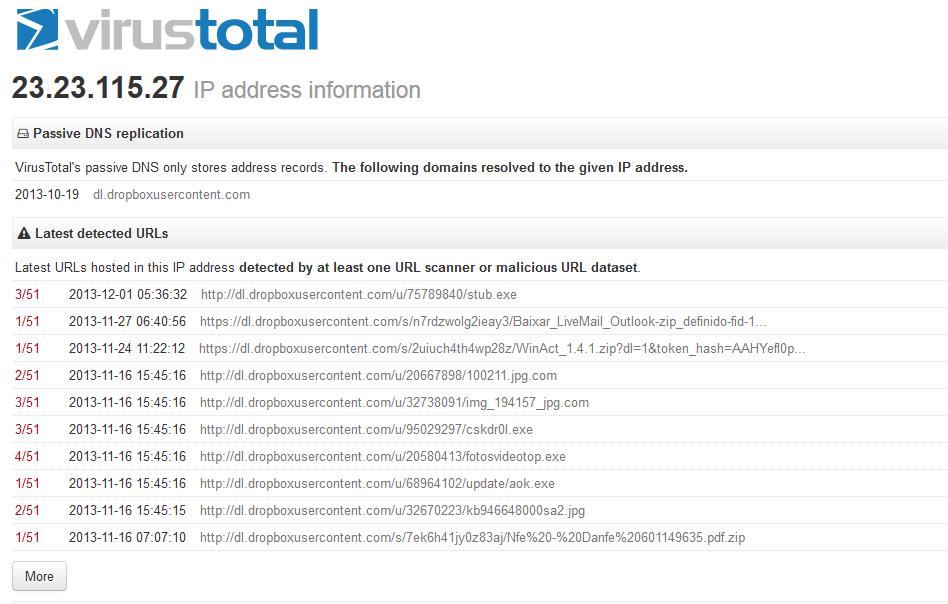Image resolution: width=948 pixels, height=604 pixels.
Task: Select the Latest detected URLs header
Action: pyautogui.click(x=101, y=234)
